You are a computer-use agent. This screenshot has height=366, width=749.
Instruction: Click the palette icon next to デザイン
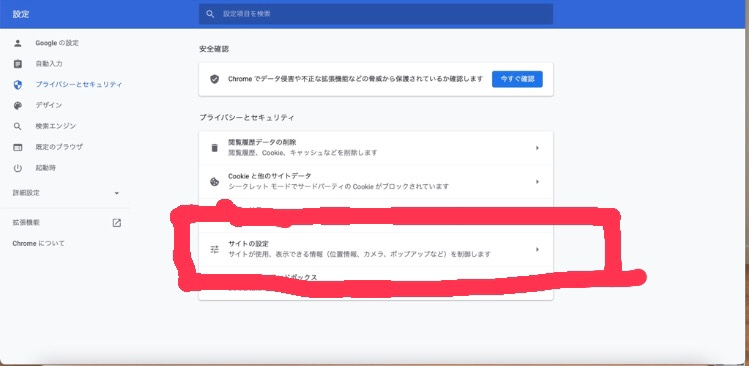click(18, 106)
